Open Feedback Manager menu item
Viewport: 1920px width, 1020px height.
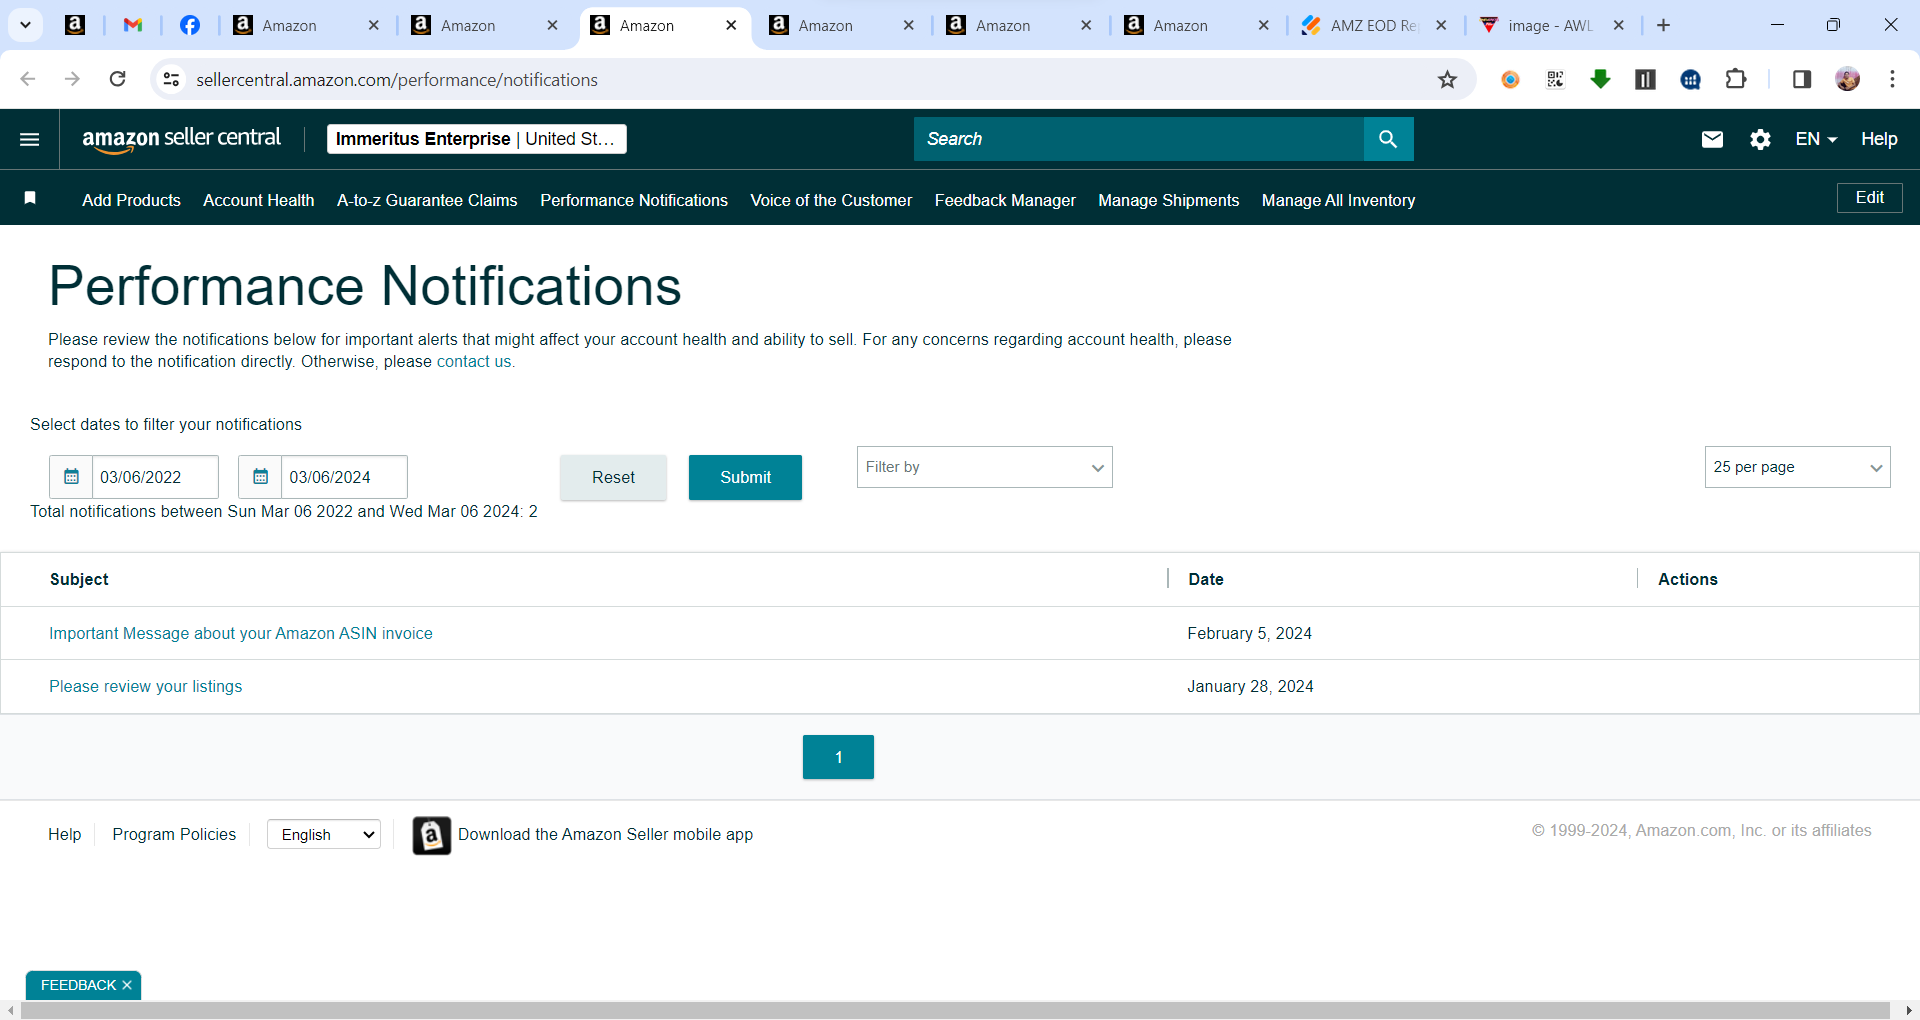click(1005, 200)
